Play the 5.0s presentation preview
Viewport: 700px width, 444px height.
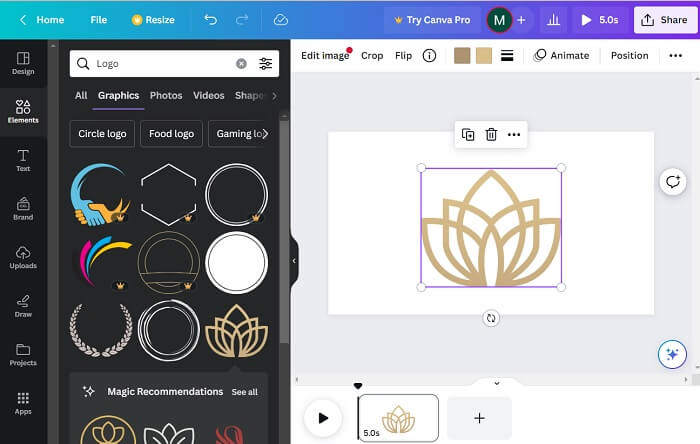(600, 20)
